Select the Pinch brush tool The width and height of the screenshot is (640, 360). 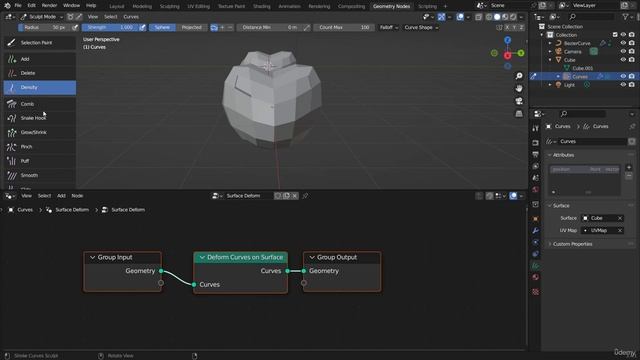tap(40, 147)
